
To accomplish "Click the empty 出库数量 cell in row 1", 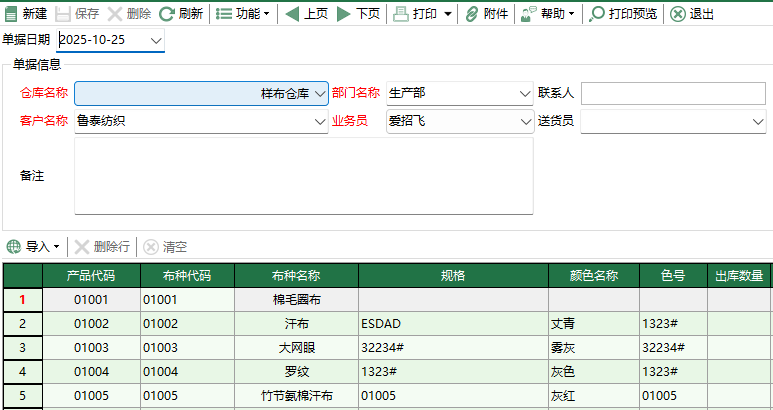I will pos(739,300).
